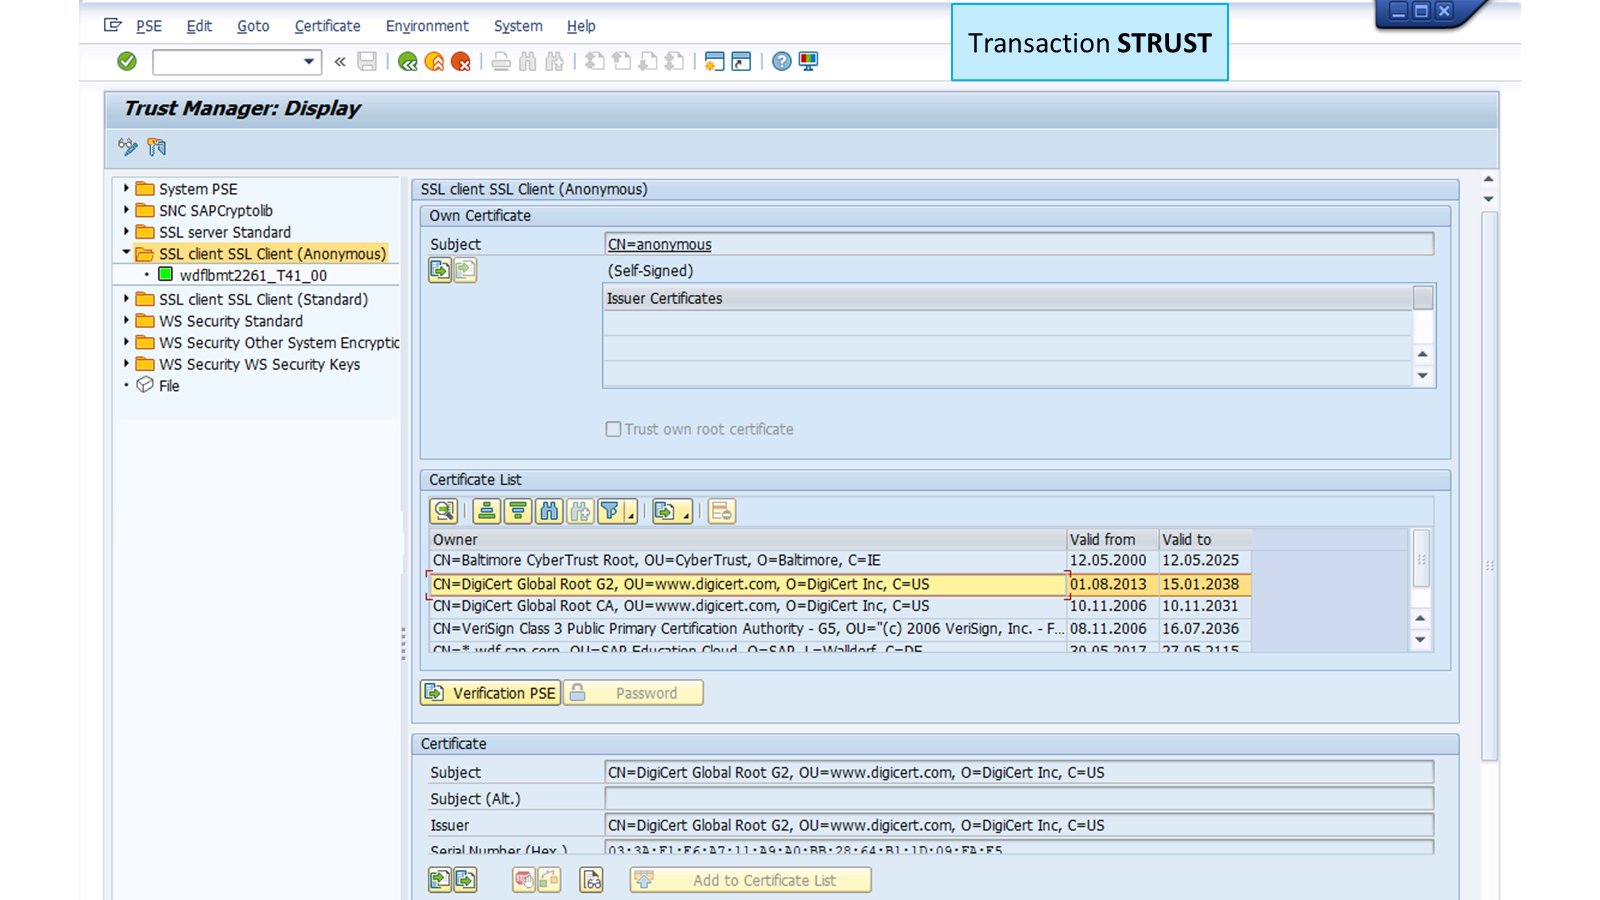Click the display certificate glasses icon at bottom
The height and width of the screenshot is (900, 1600).
tap(592, 880)
